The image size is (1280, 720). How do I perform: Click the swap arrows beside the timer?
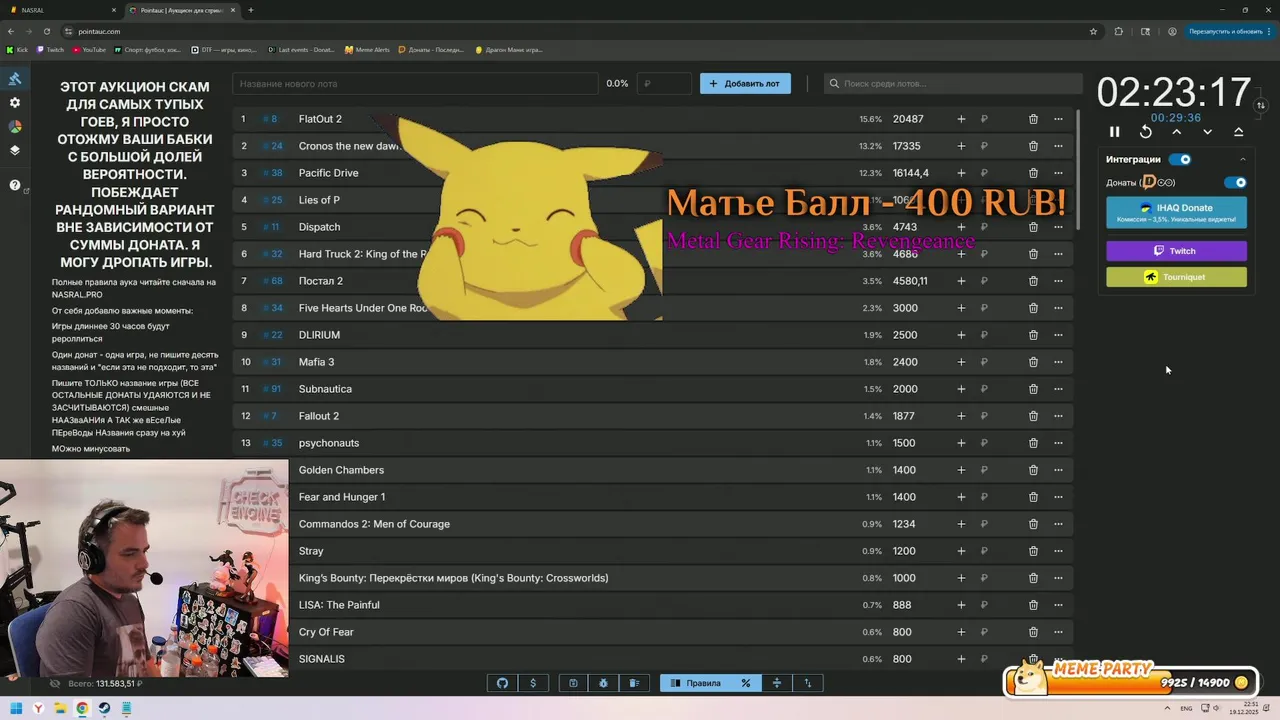1261,105
